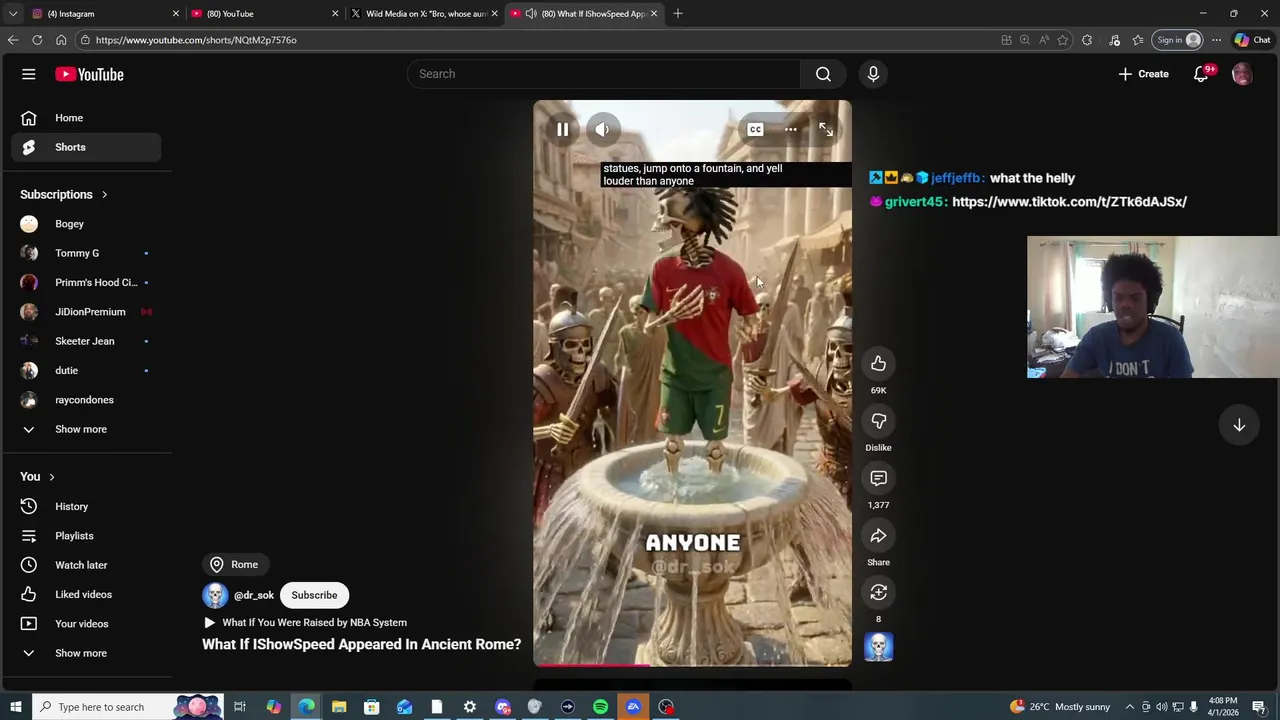
Task: Open Primm's Hood Ci... subscription
Action: pyautogui.click(x=86, y=282)
